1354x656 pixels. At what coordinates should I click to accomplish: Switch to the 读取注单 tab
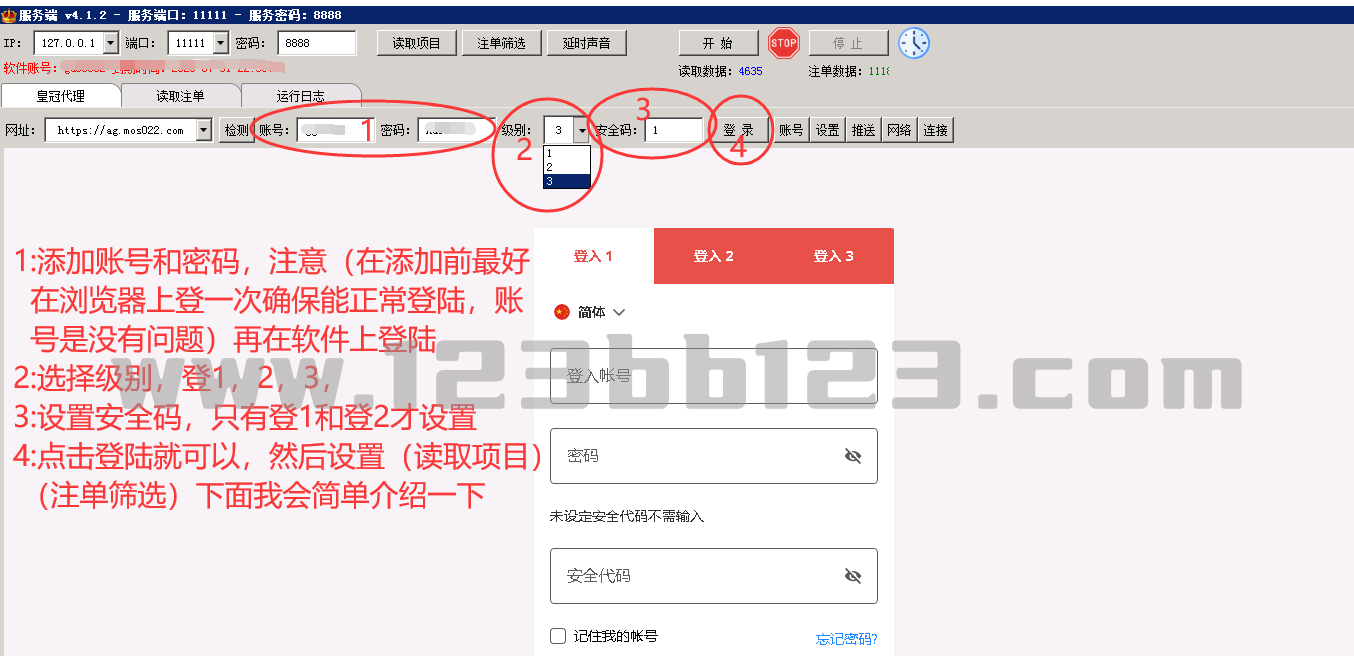180,97
